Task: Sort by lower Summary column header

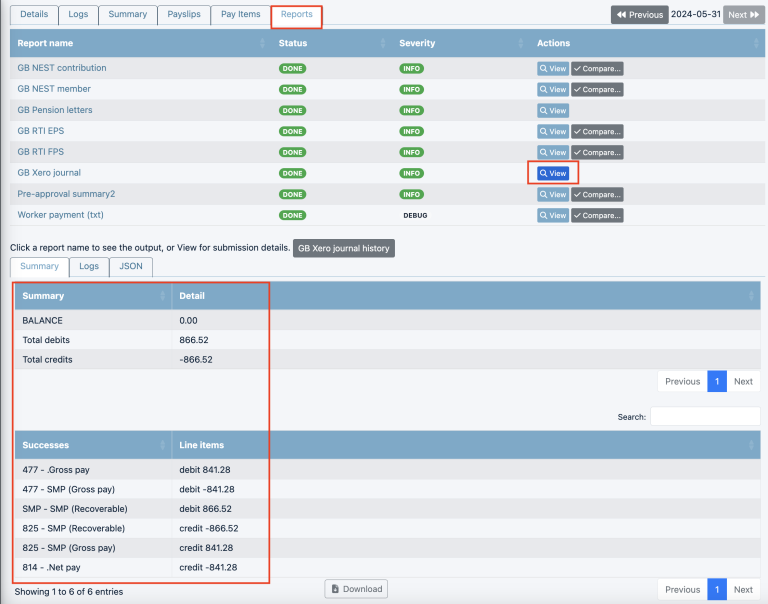Action: tap(93, 296)
